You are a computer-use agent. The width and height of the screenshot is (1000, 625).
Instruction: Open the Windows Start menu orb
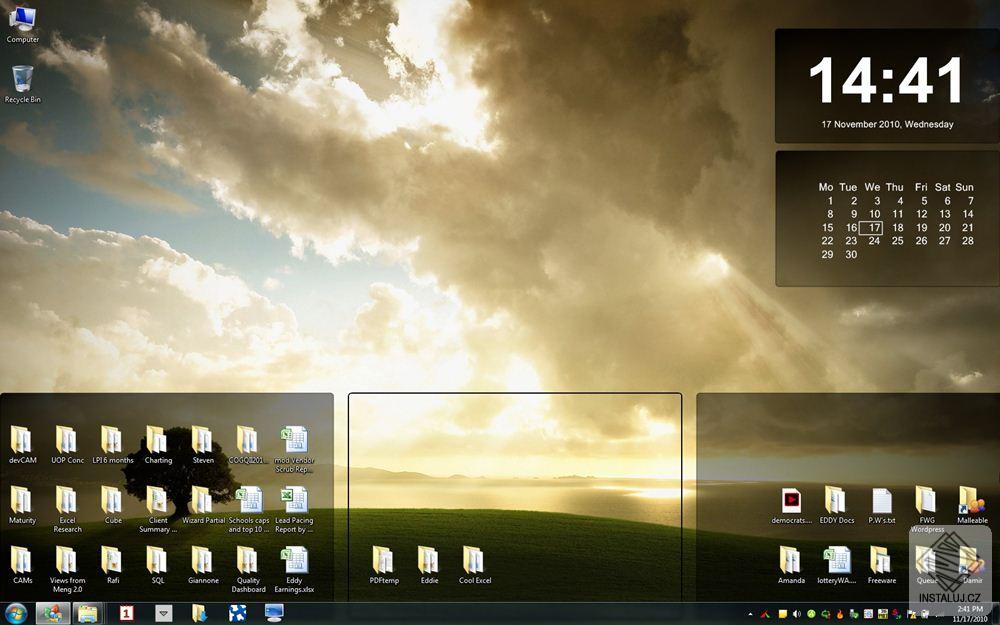tap(16, 614)
